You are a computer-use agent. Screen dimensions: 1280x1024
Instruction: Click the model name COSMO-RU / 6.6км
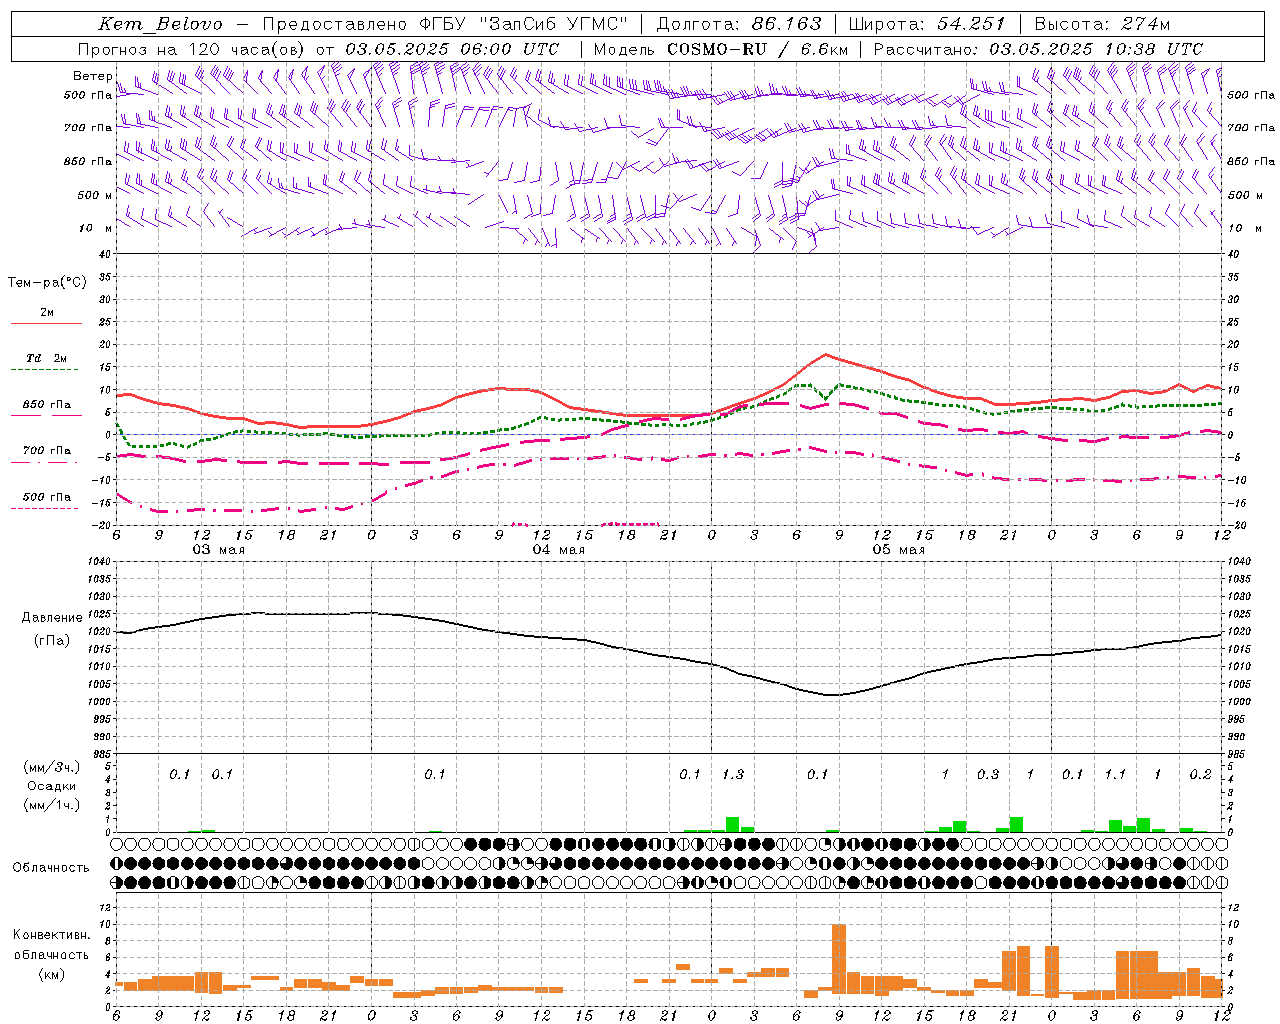coord(757,49)
